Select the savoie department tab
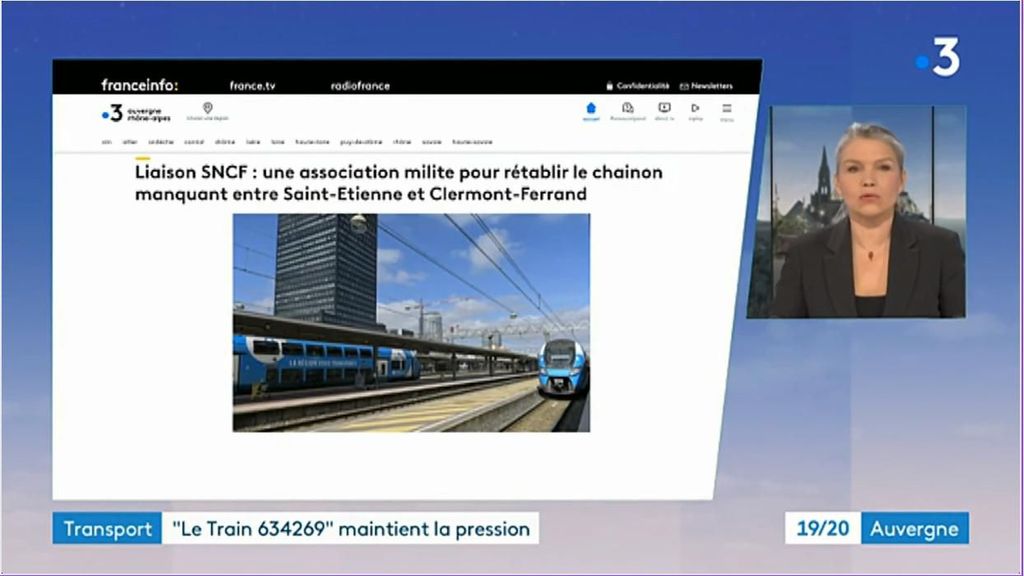Screen dimensions: 1024x576 coord(432,142)
